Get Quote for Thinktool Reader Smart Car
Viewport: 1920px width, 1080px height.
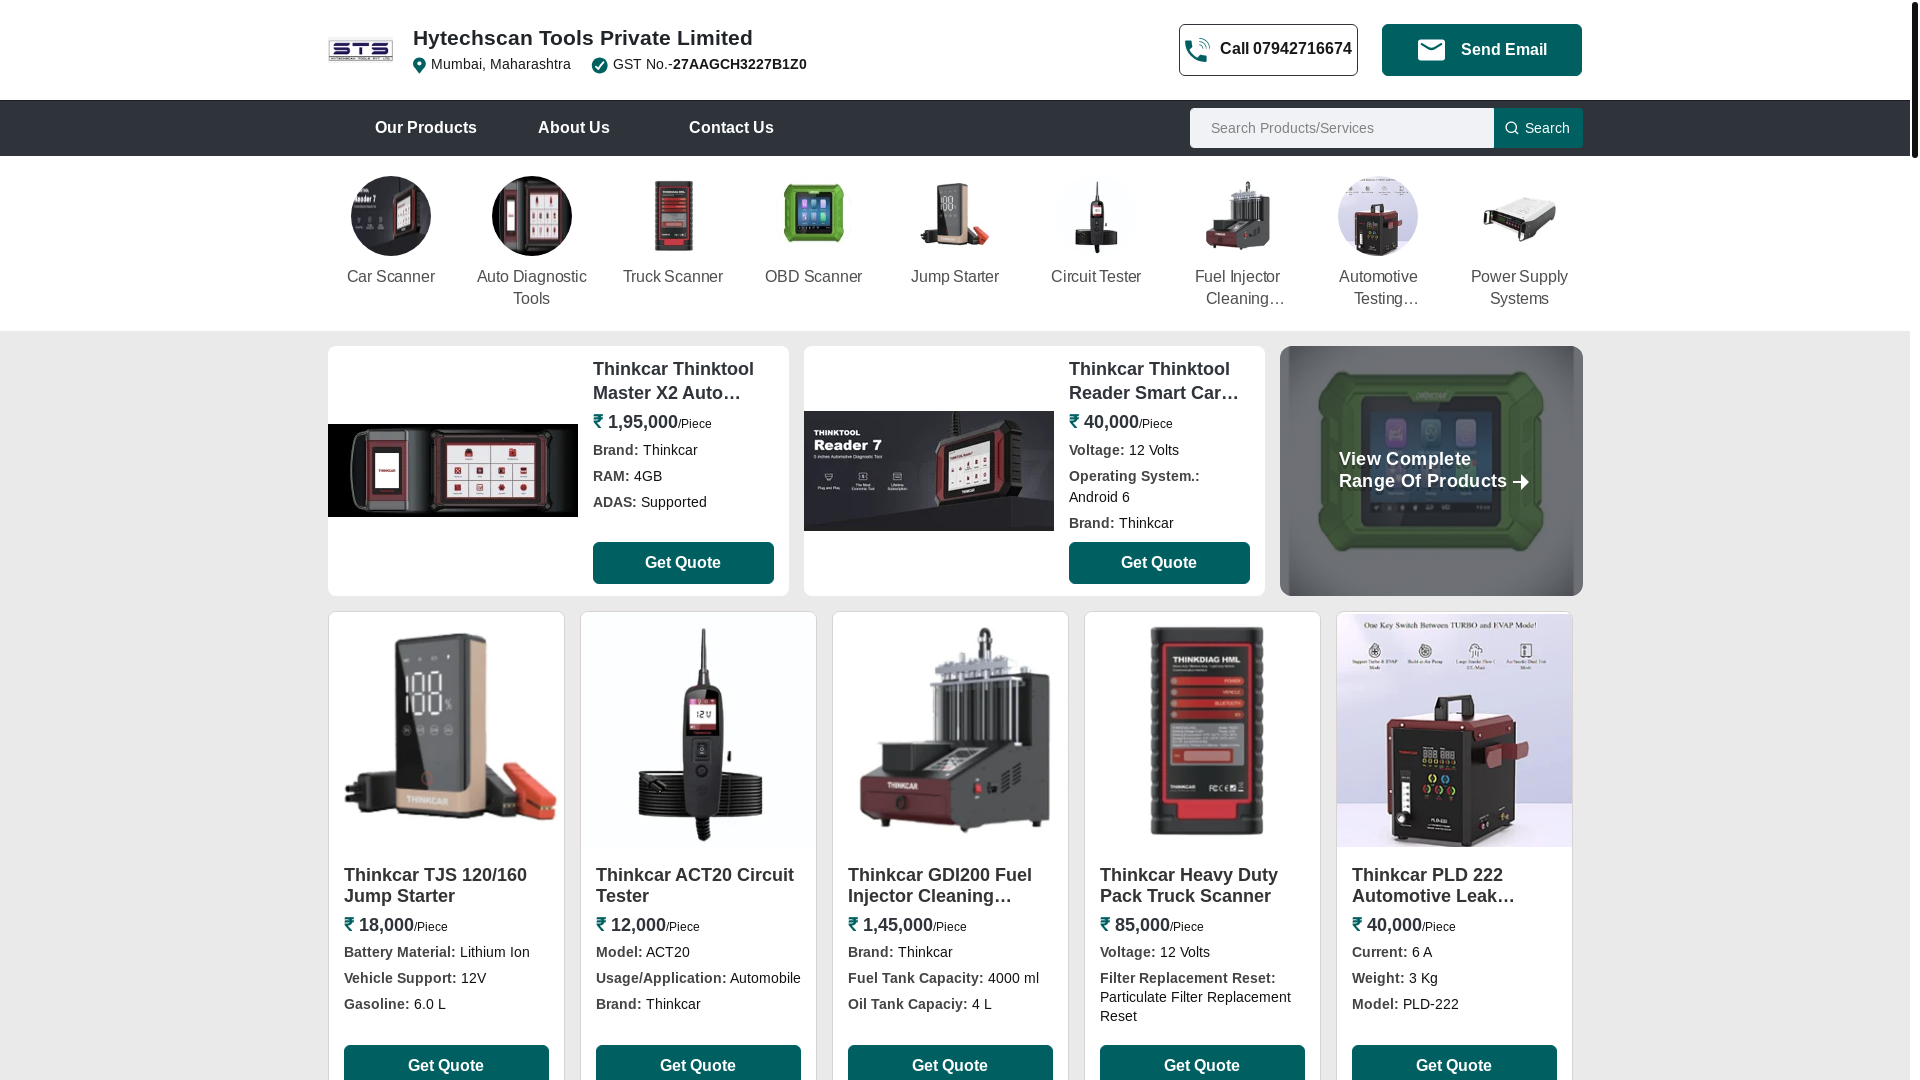tap(1159, 563)
